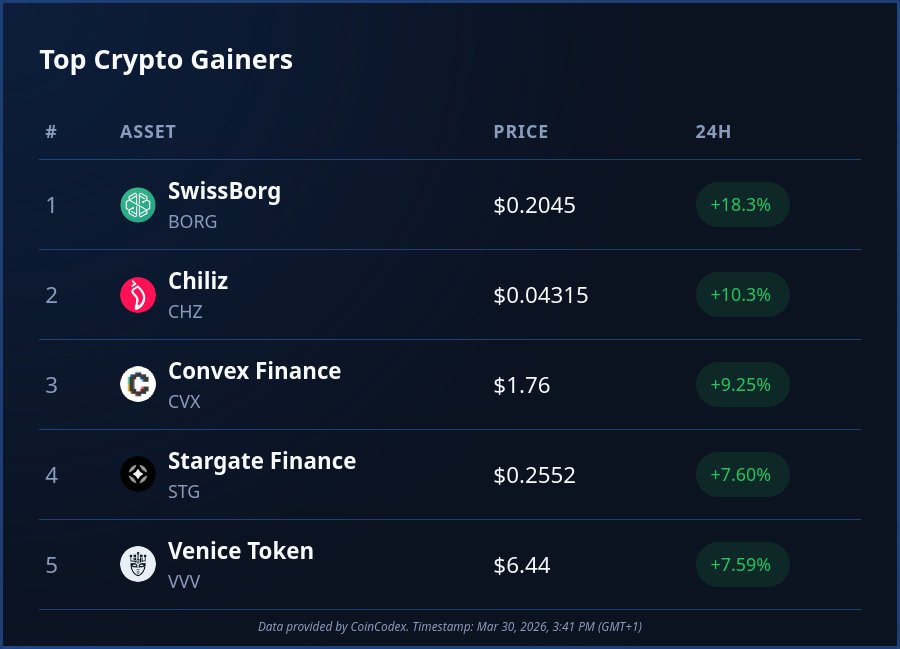Sort by the ASSET column header
The image size is (900, 649).
coord(148,132)
